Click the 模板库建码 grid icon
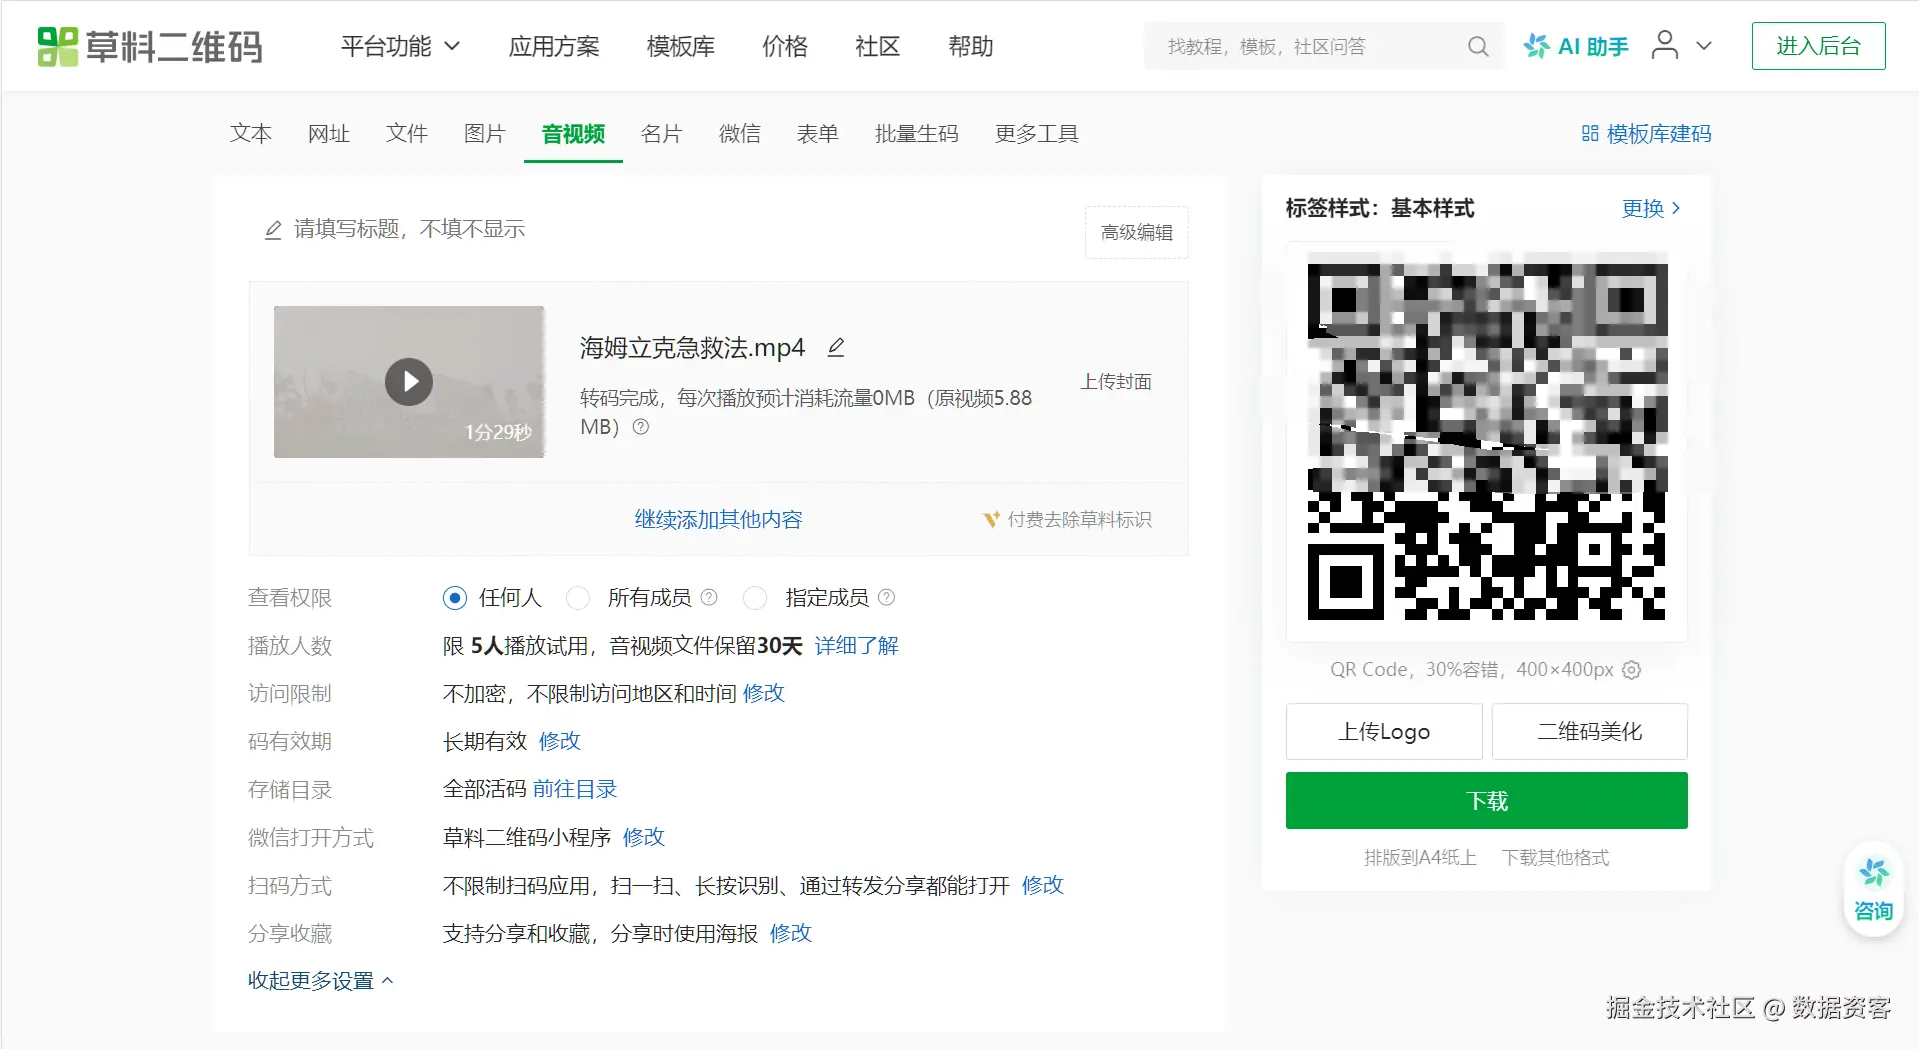The image size is (1919, 1049). click(1590, 133)
